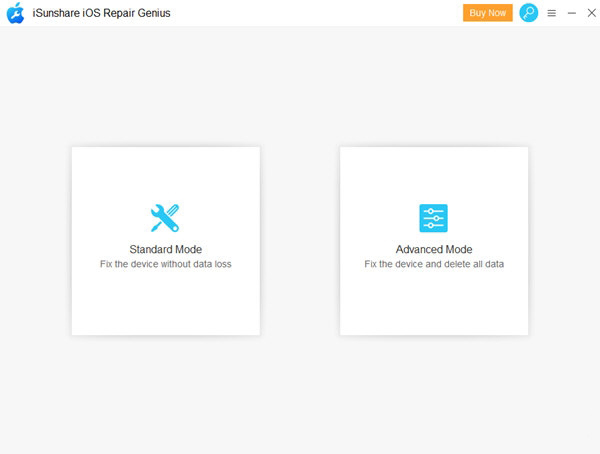Select the Advanced Mode title text

point(433,249)
